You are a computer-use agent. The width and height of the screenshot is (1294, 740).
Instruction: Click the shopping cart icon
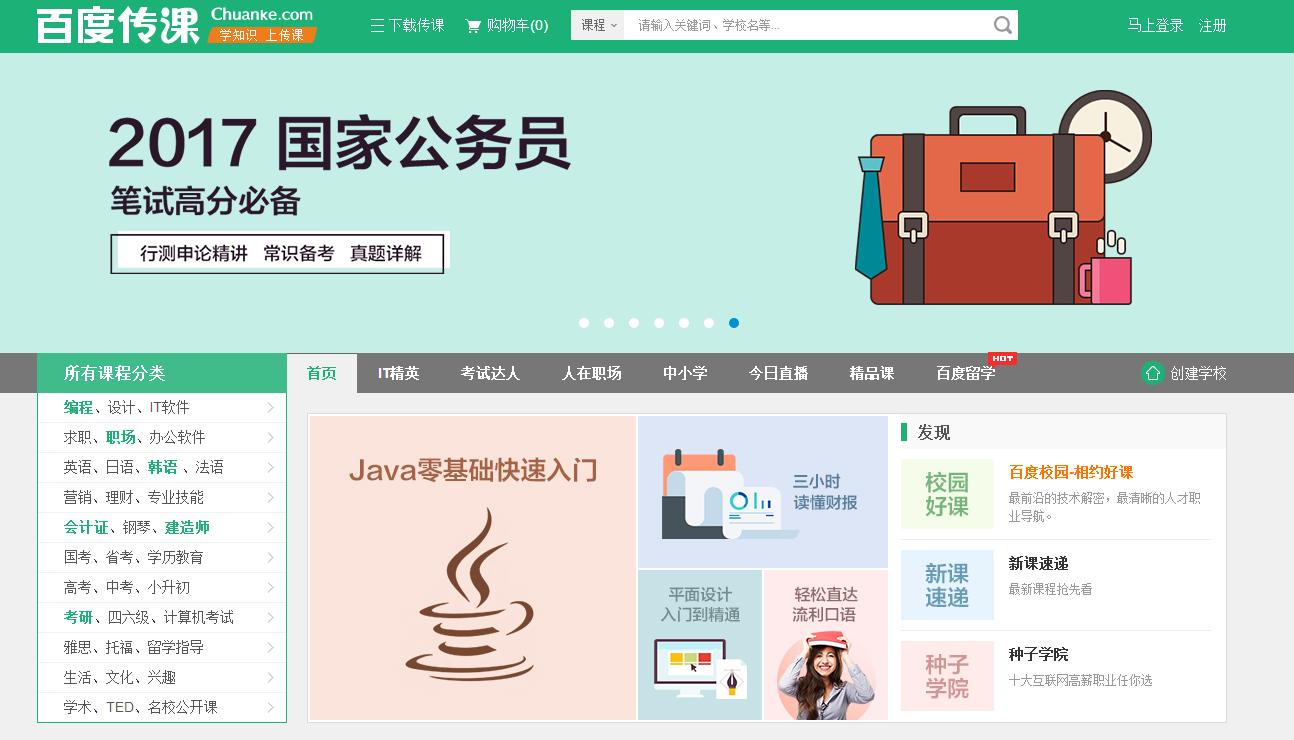[472, 25]
